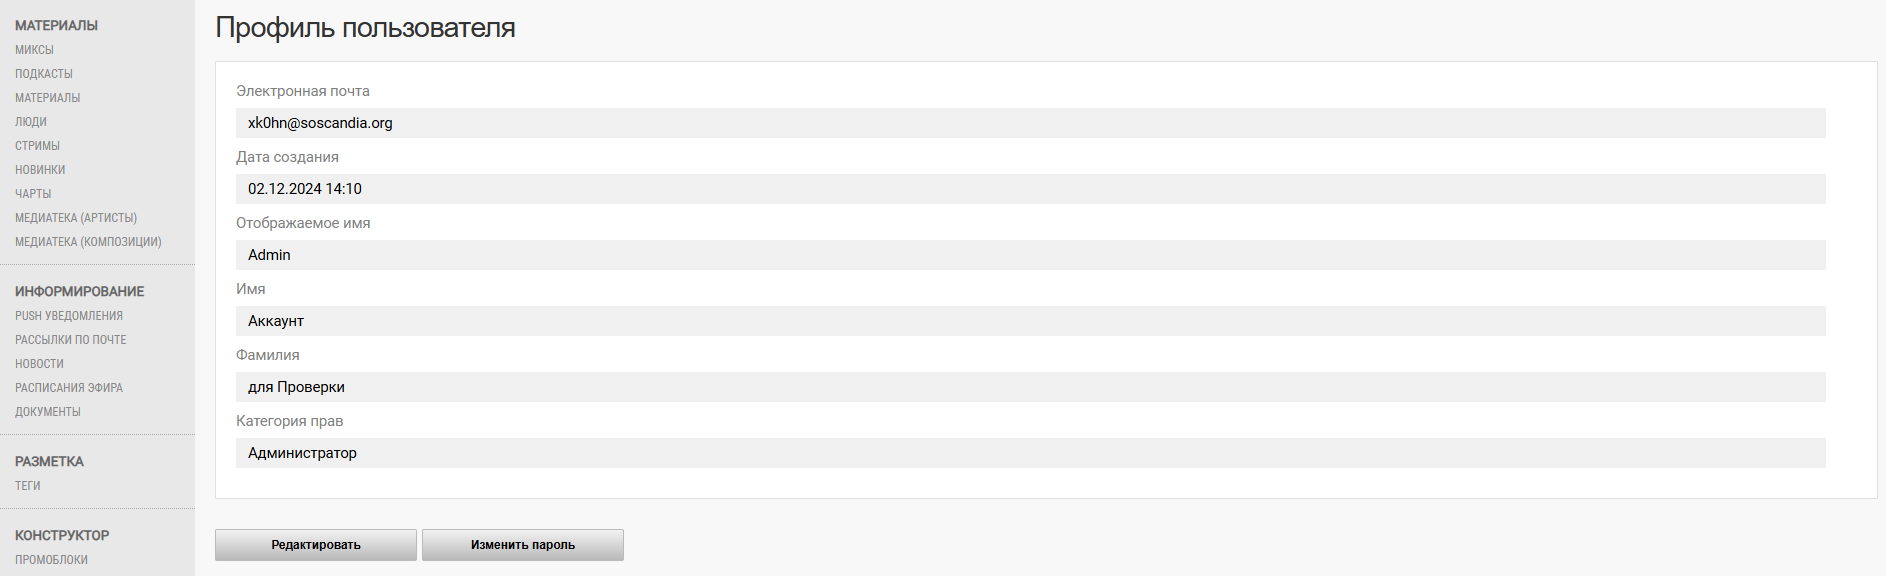Screen dimensions: 1886x576
Task: Open the Миксы section in sidebar
Action: pos(34,50)
